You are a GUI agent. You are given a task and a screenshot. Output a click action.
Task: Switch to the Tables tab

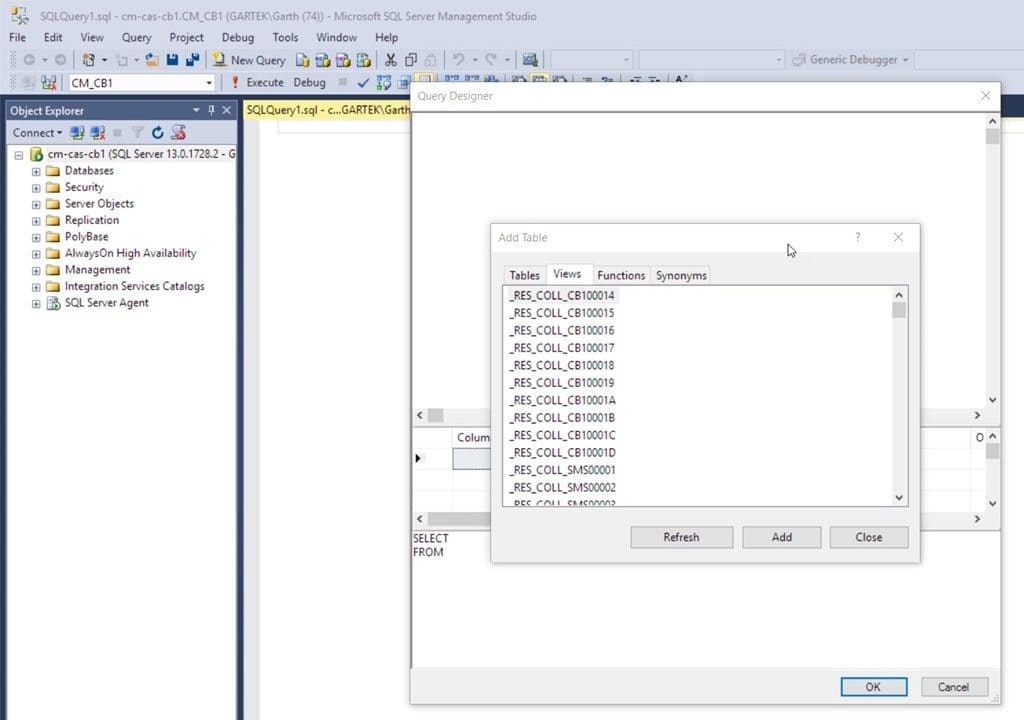524,276
